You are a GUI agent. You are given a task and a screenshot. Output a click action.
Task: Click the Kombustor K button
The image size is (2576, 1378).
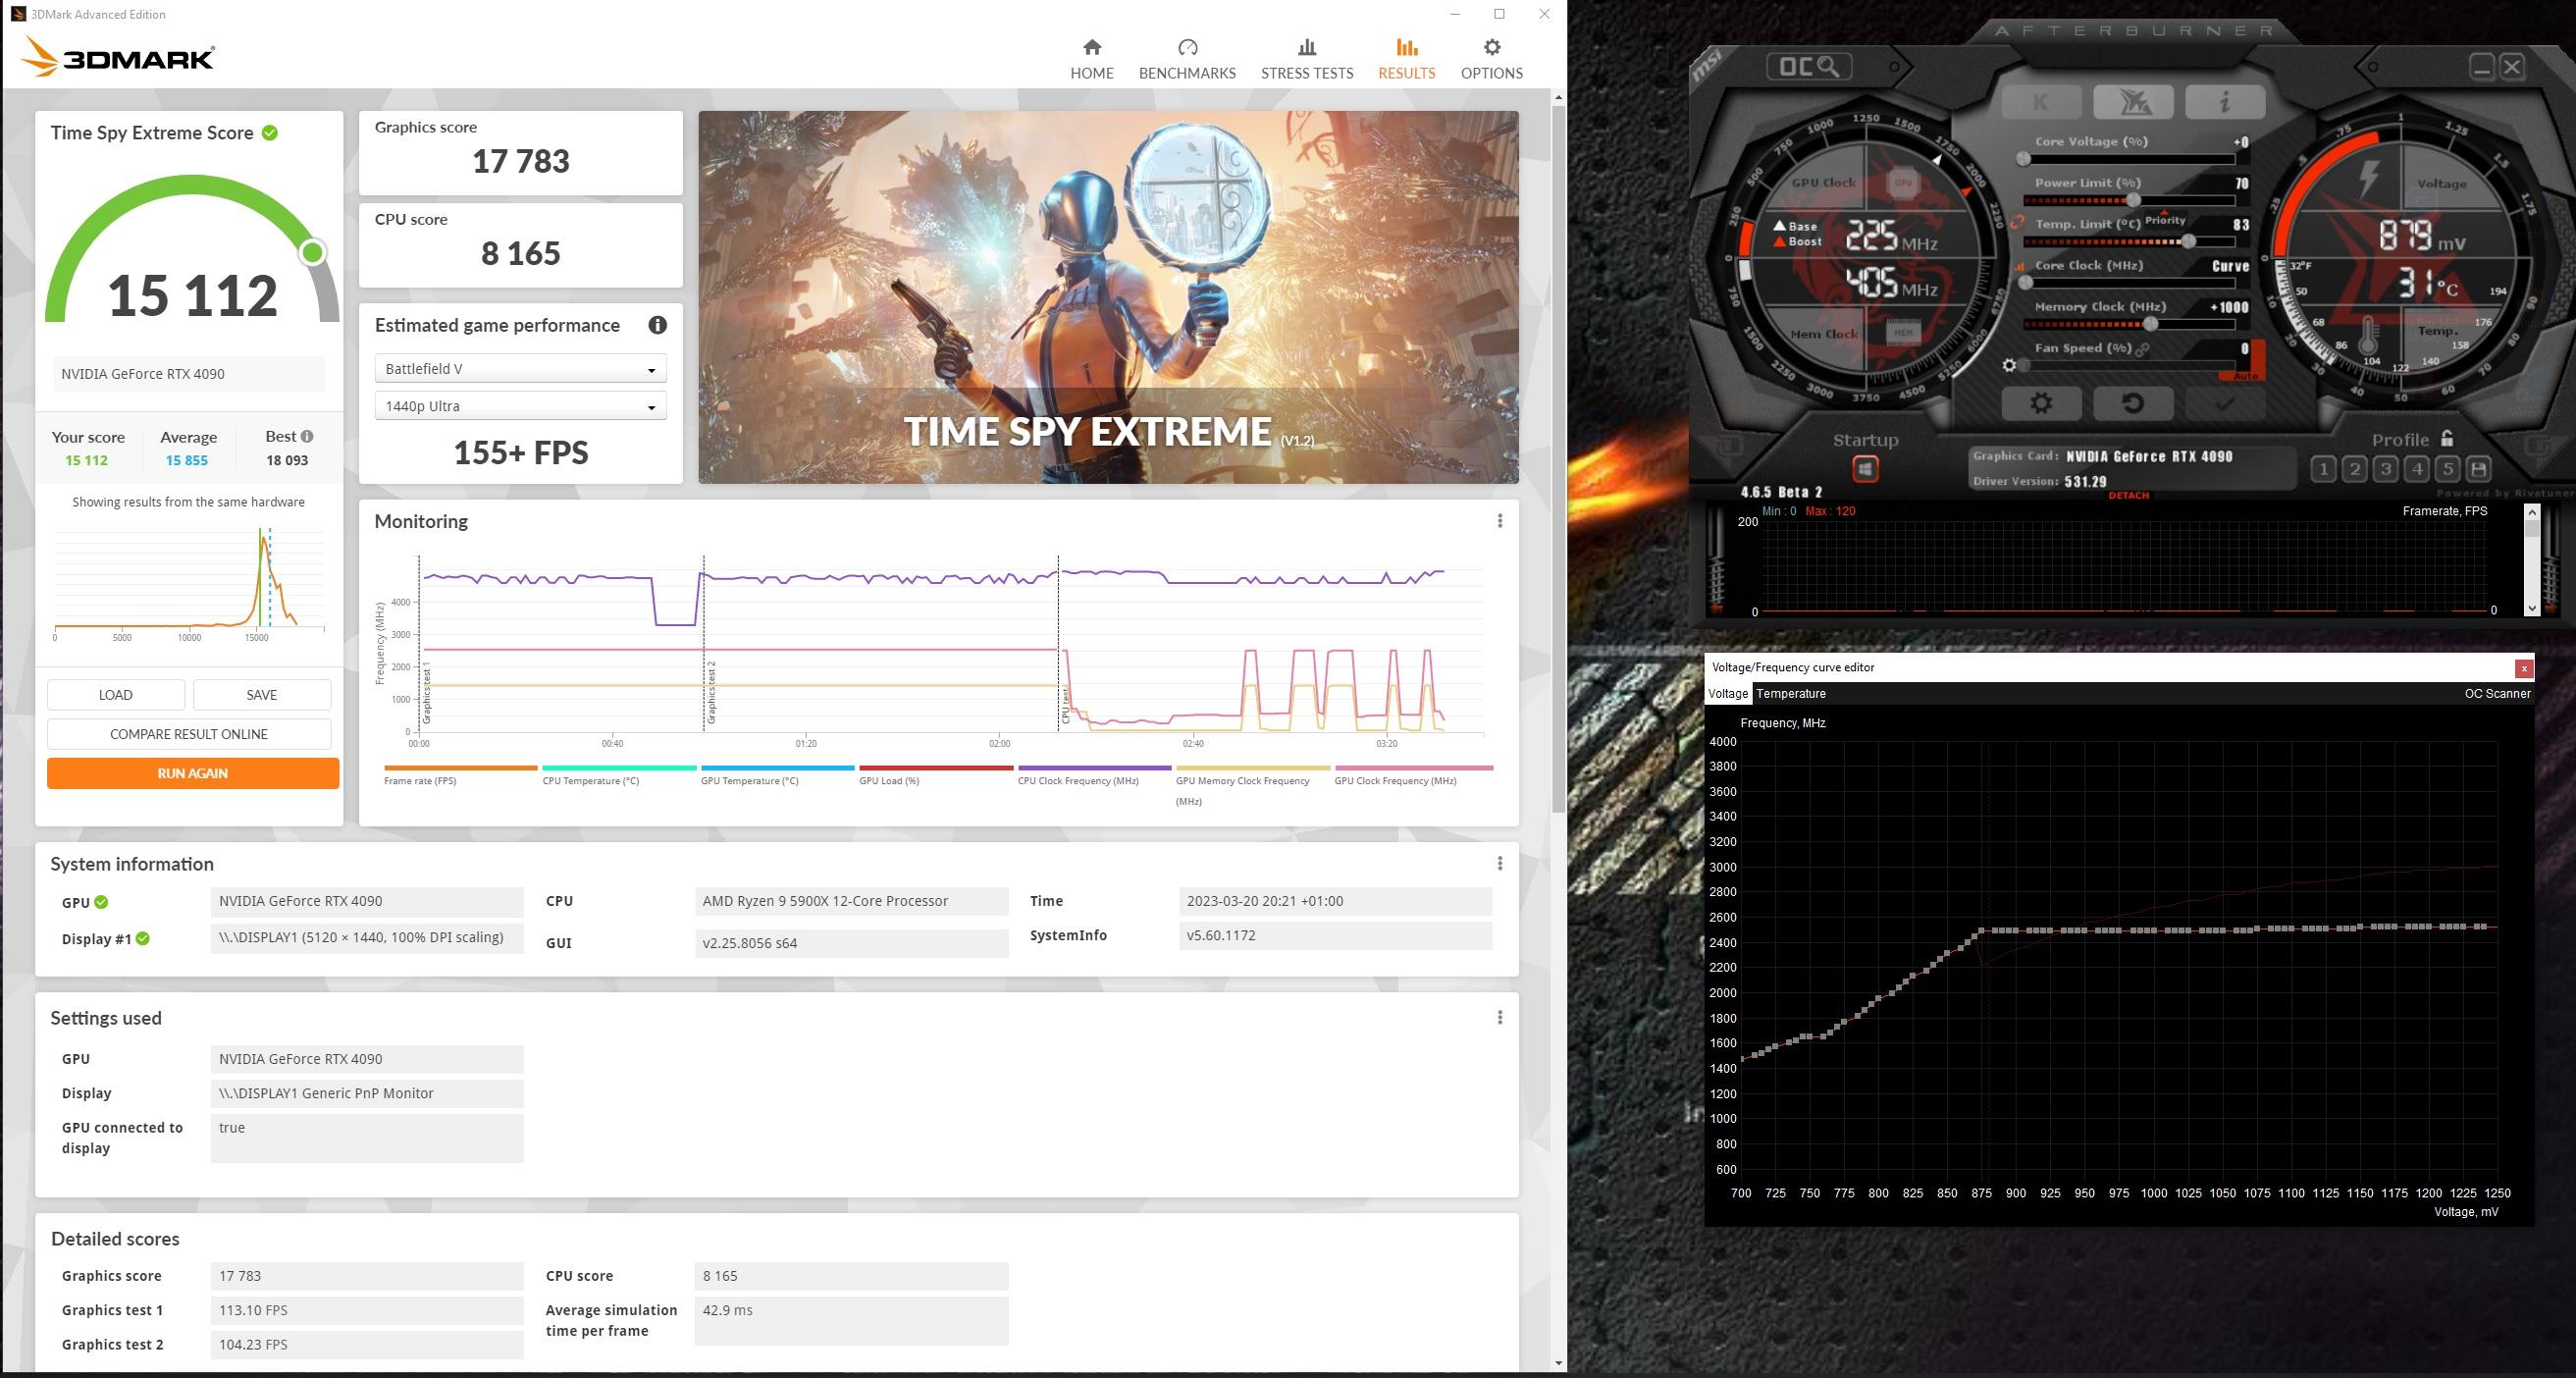[2040, 101]
